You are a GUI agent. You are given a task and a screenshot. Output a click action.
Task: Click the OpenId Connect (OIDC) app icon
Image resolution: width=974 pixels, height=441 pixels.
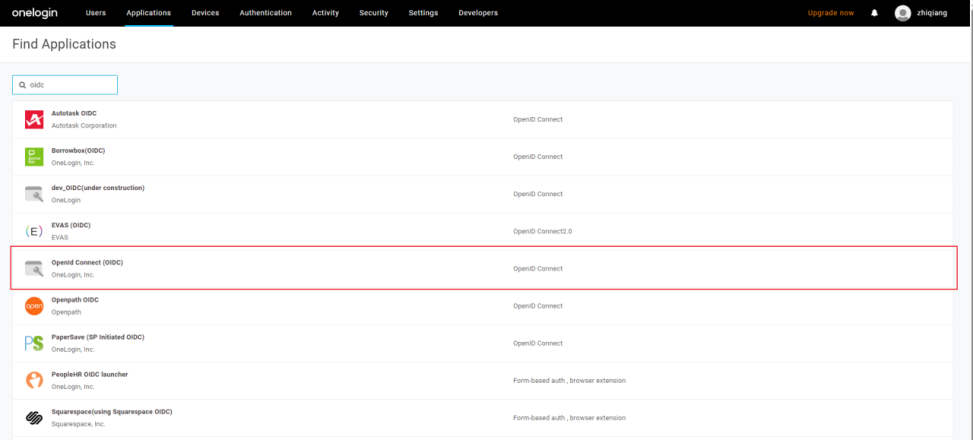pos(34,268)
